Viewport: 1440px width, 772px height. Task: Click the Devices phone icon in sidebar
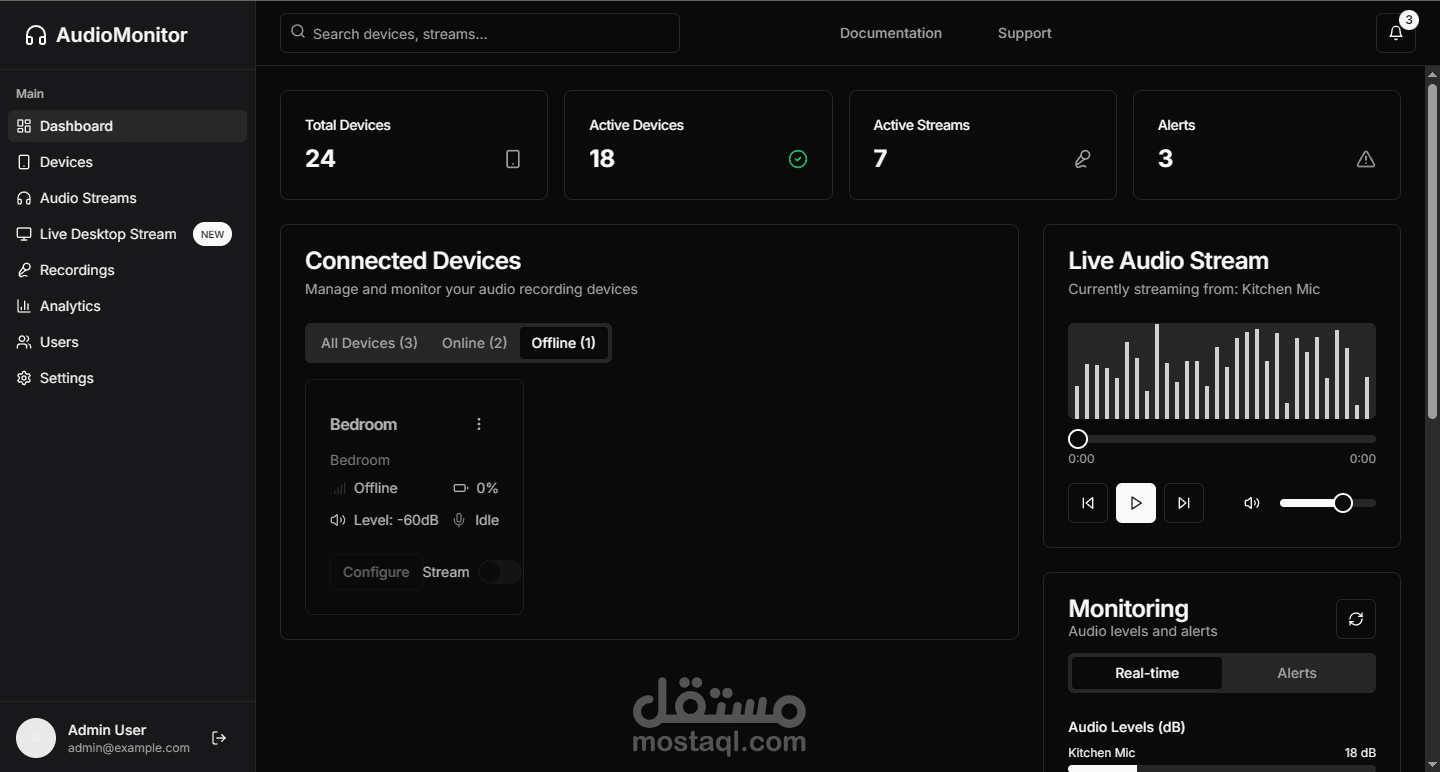tap(24, 162)
